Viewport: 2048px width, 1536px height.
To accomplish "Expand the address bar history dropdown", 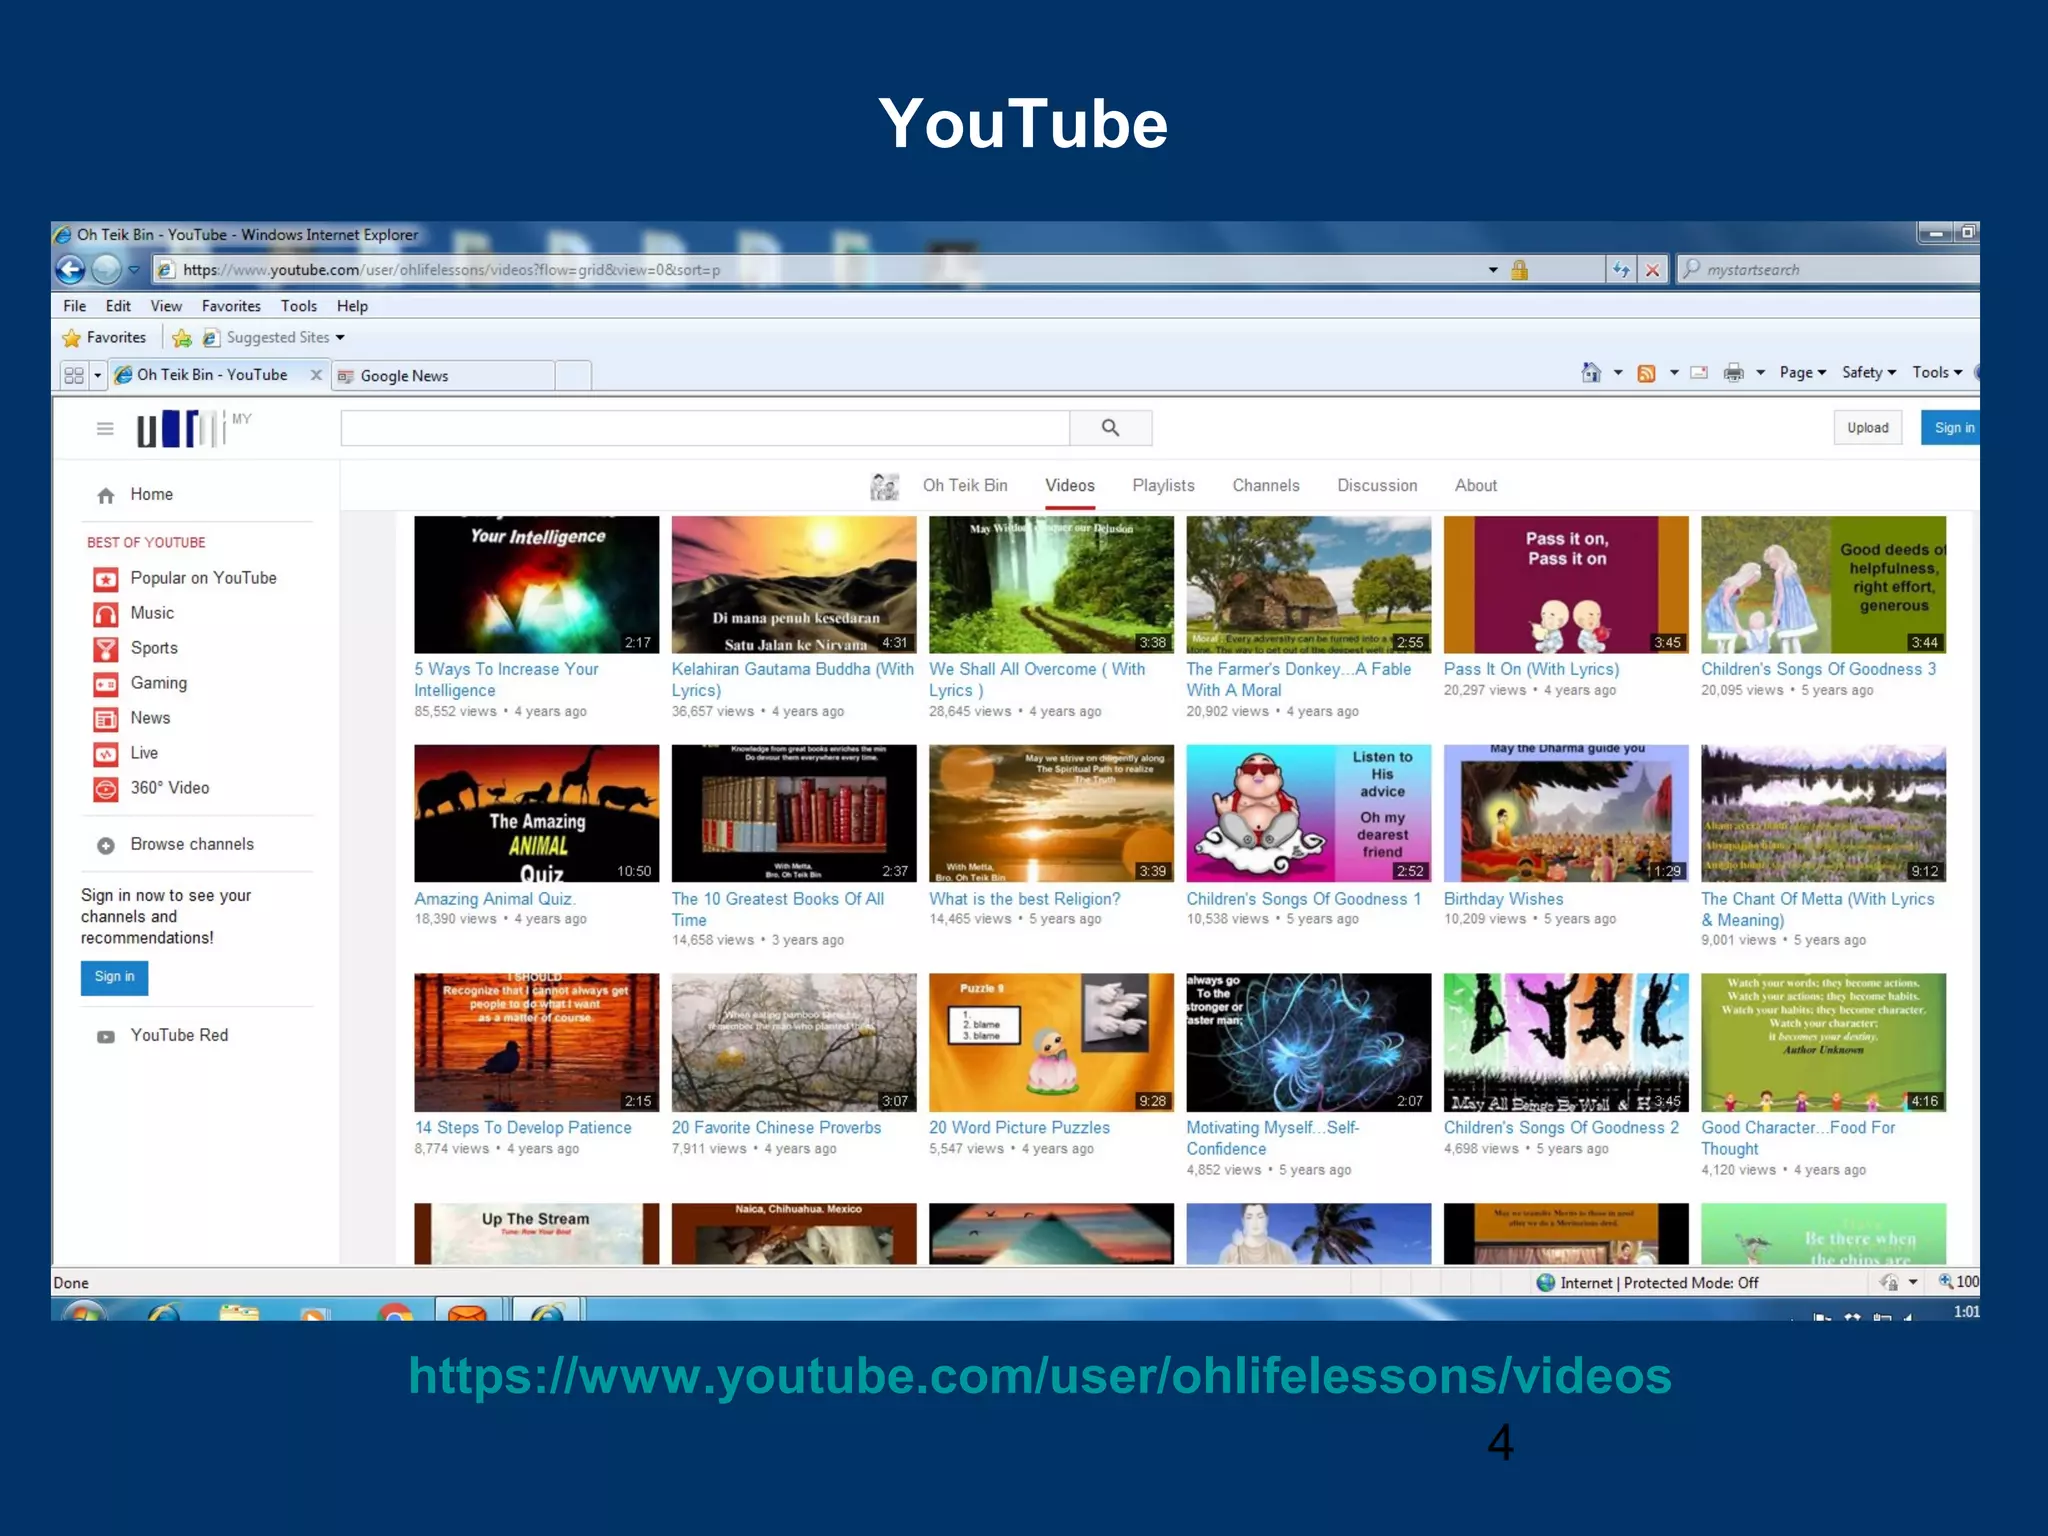I will point(1493,270).
